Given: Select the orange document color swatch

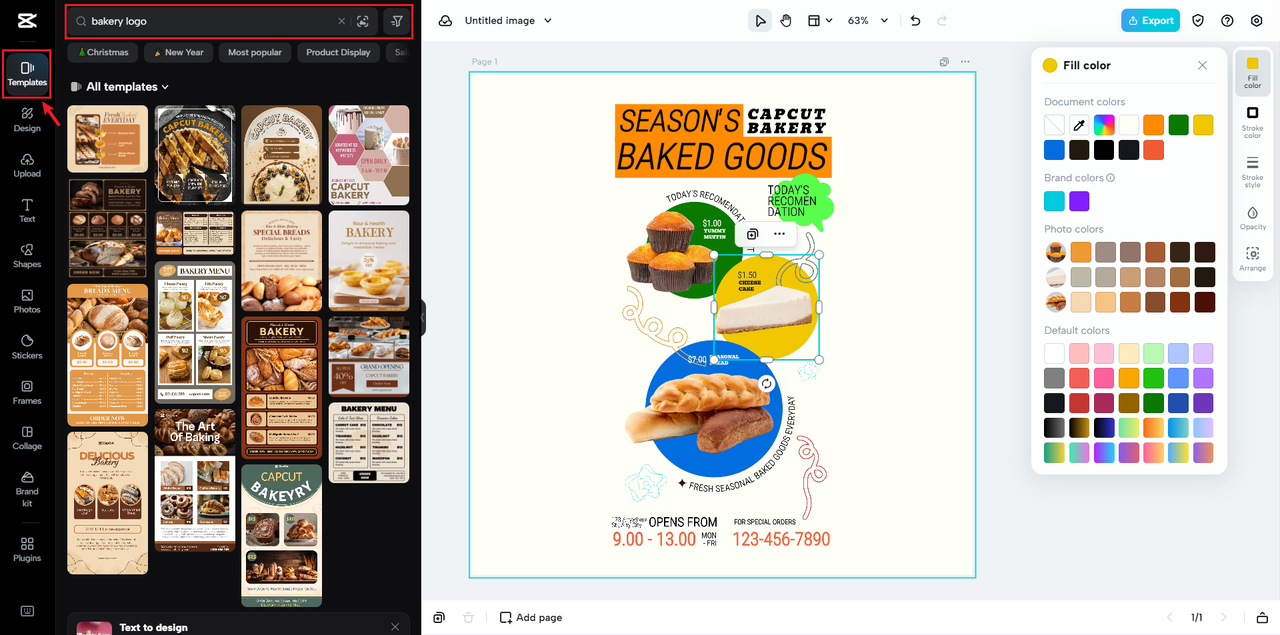Looking at the screenshot, I should [x=1154, y=125].
